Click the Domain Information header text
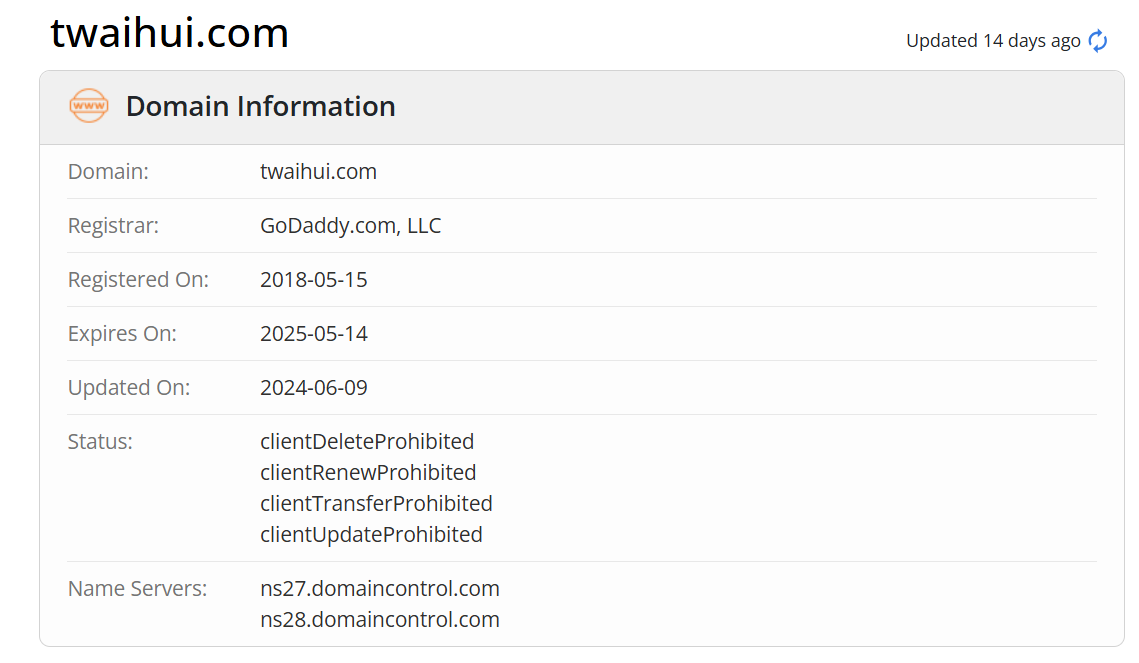The image size is (1139, 663). (x=260, y=106)
